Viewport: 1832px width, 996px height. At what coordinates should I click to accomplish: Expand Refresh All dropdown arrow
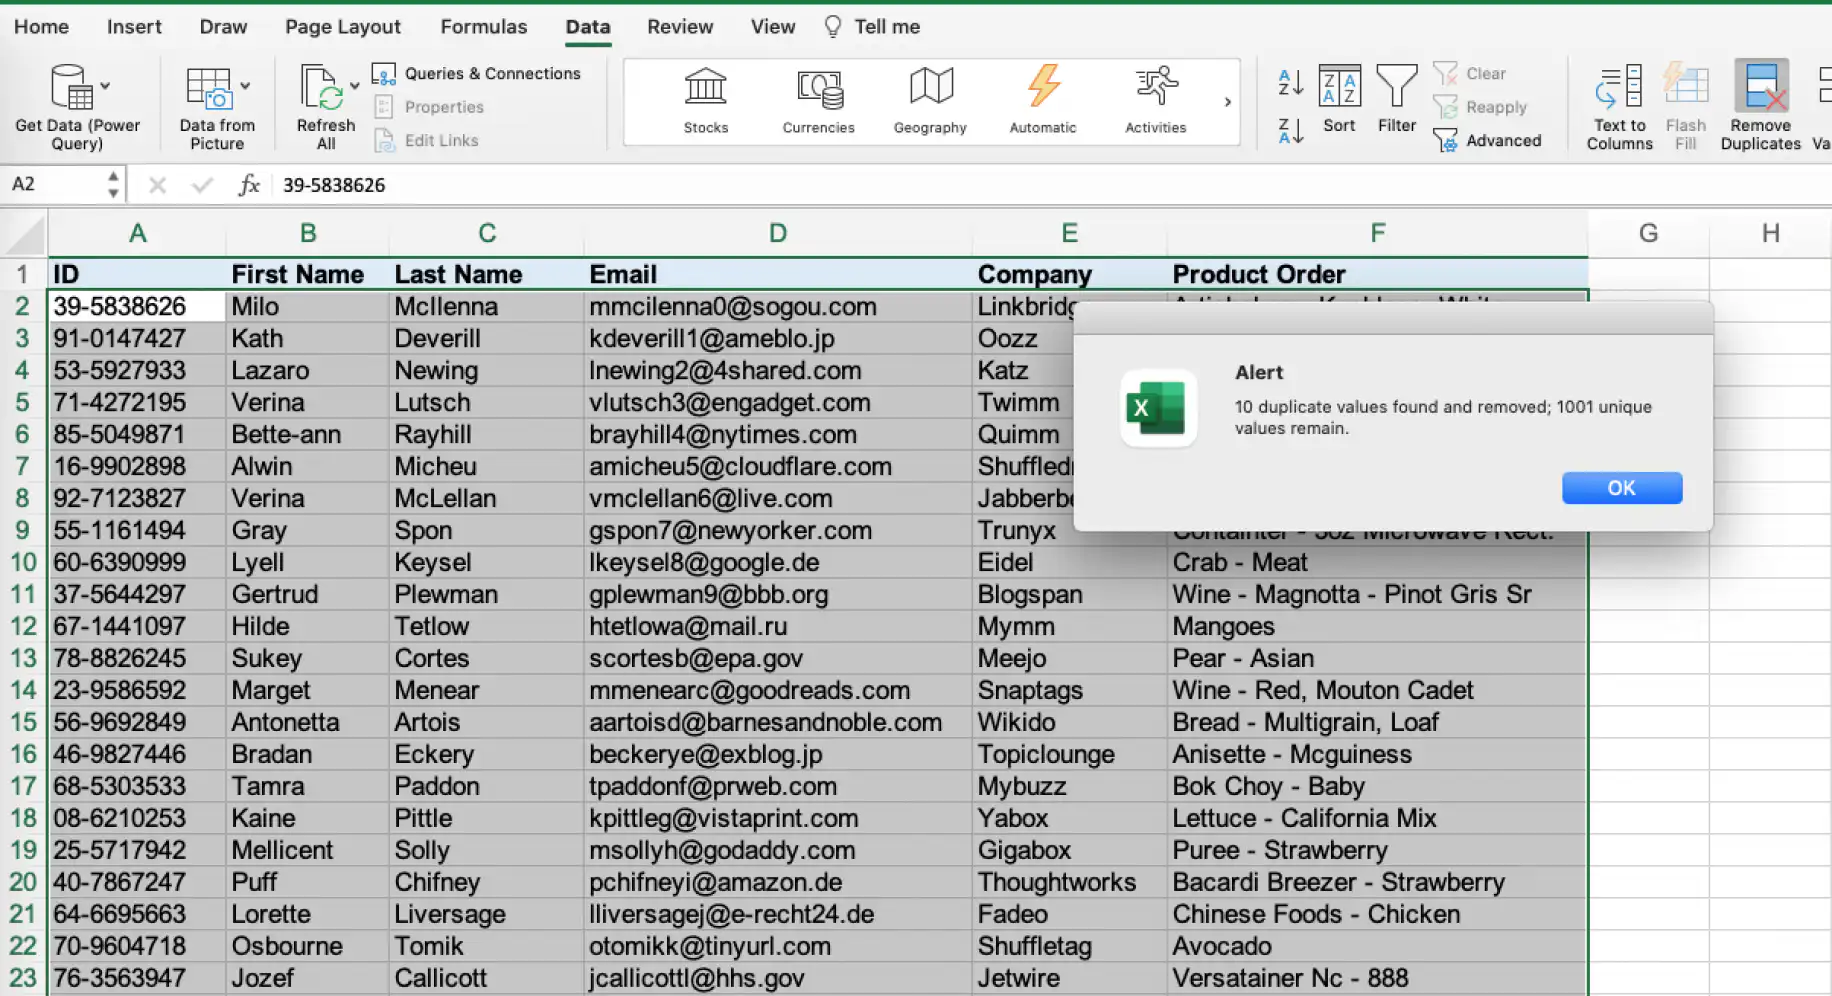click(354, 86)
